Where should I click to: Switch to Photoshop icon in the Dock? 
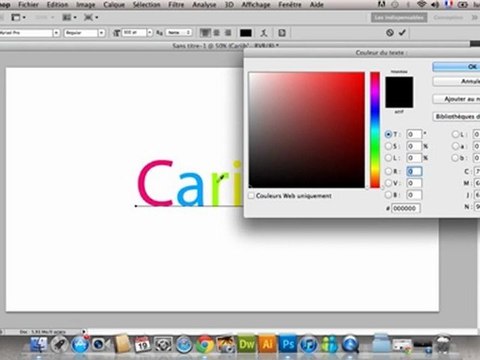288,344
